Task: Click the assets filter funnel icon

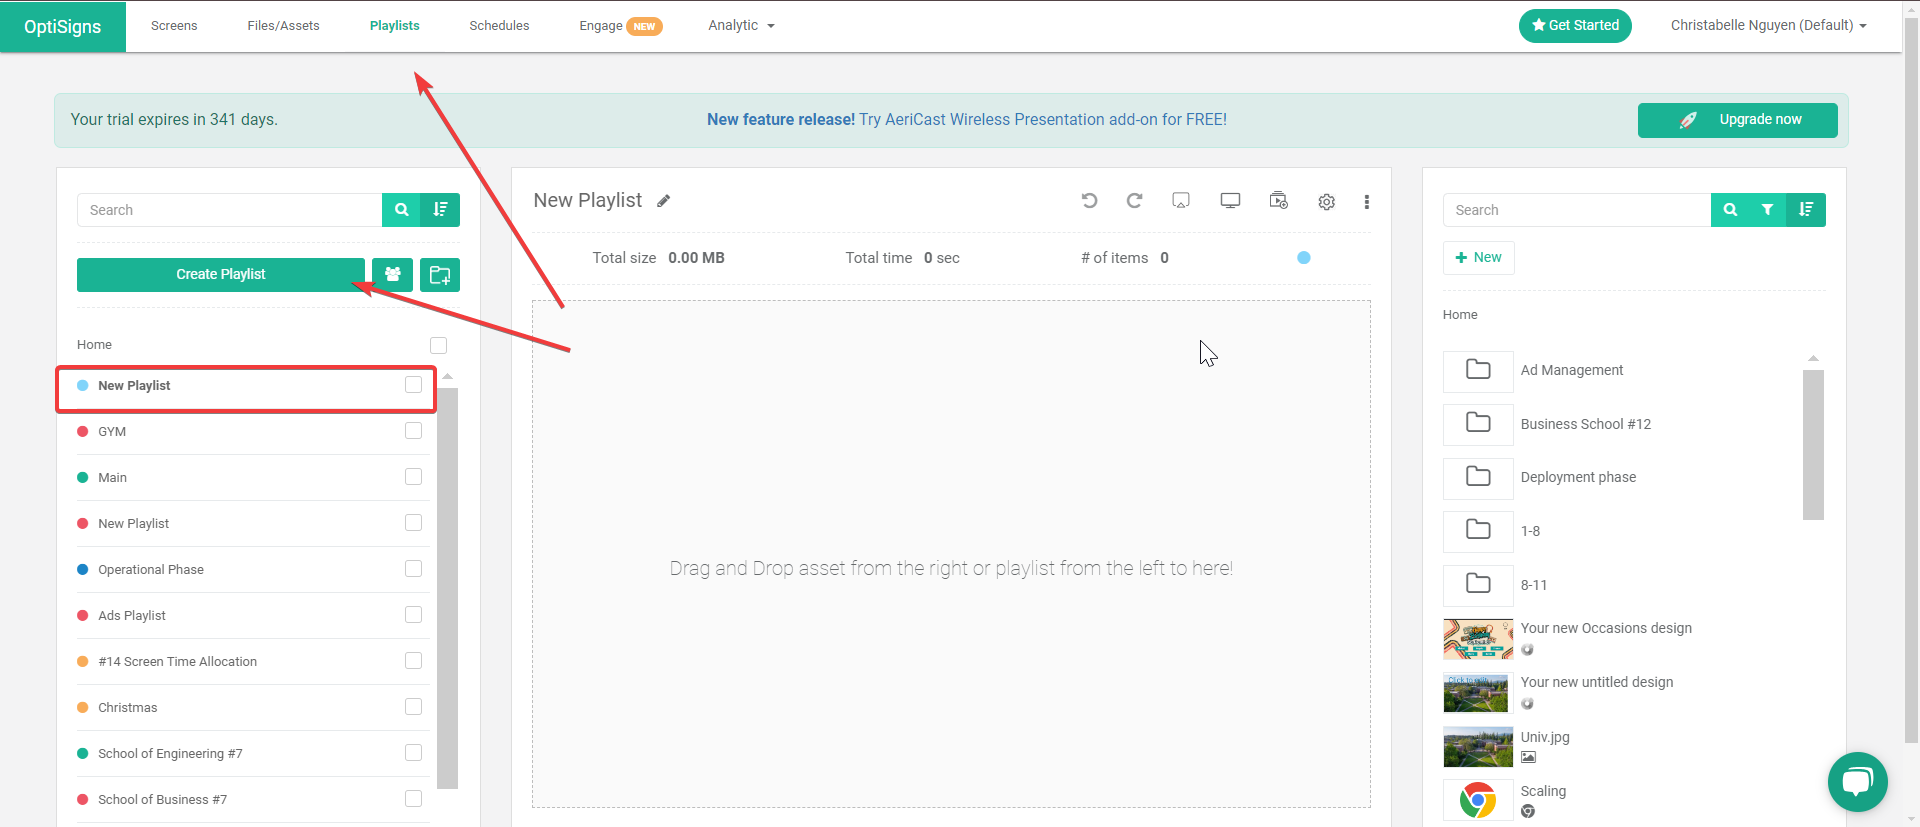Action: click(x=1768, y=210)
